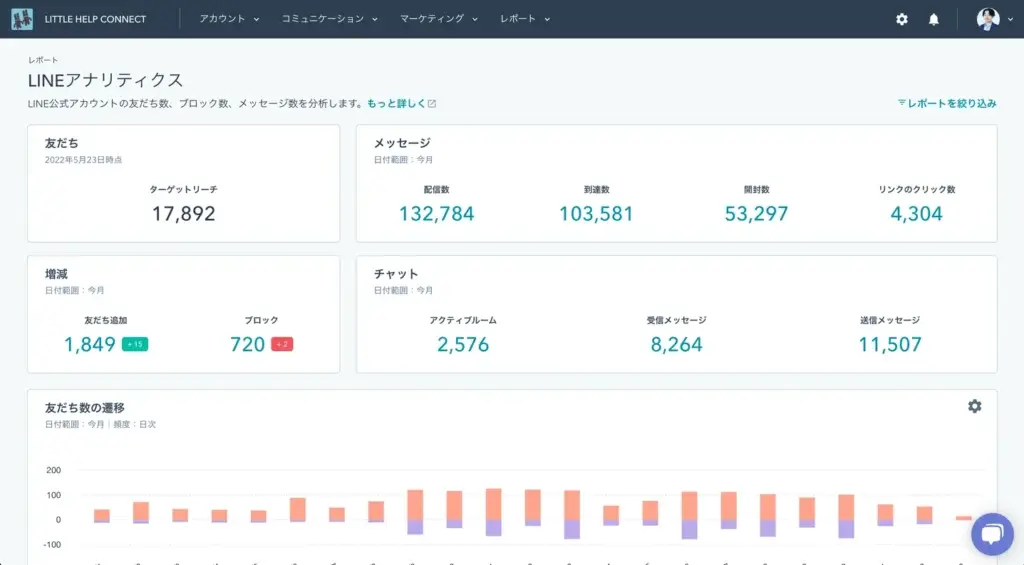Screen dimensions: 1024x565
Task: Click the user profile avatar
Action: [x=987, y=19]
